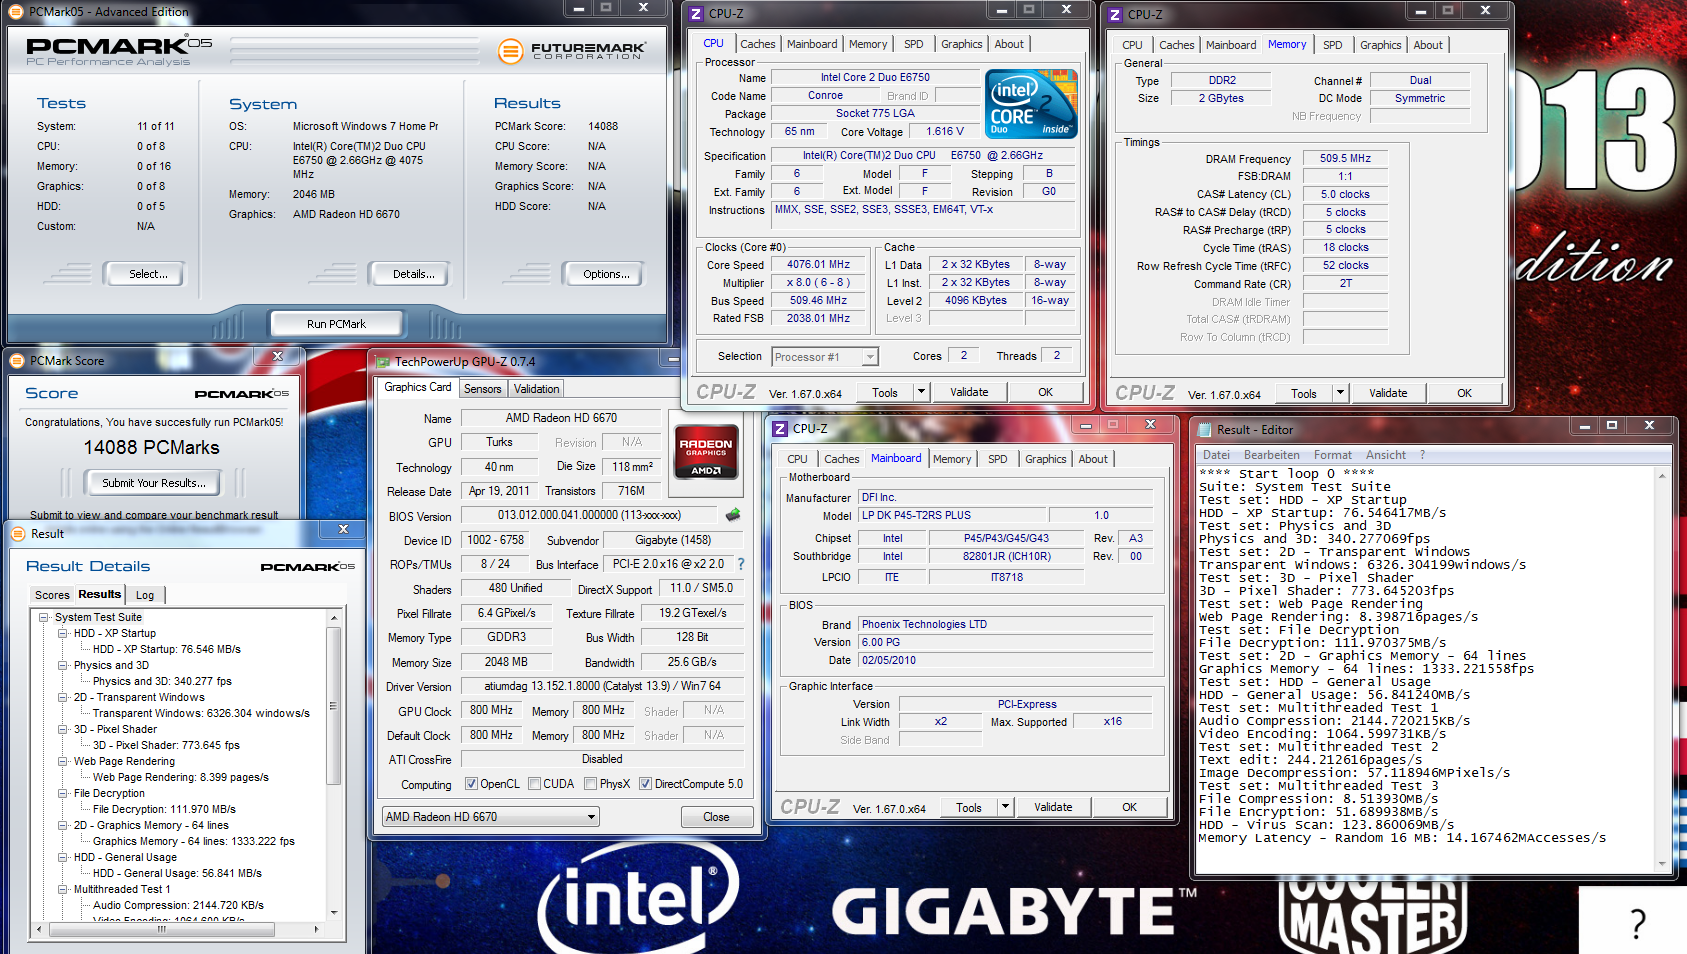Viewport: 1687px width, 954px height.
Task: Click the TechPowerUp GPU-Z title bar icon
Action: tap(382, 362)
